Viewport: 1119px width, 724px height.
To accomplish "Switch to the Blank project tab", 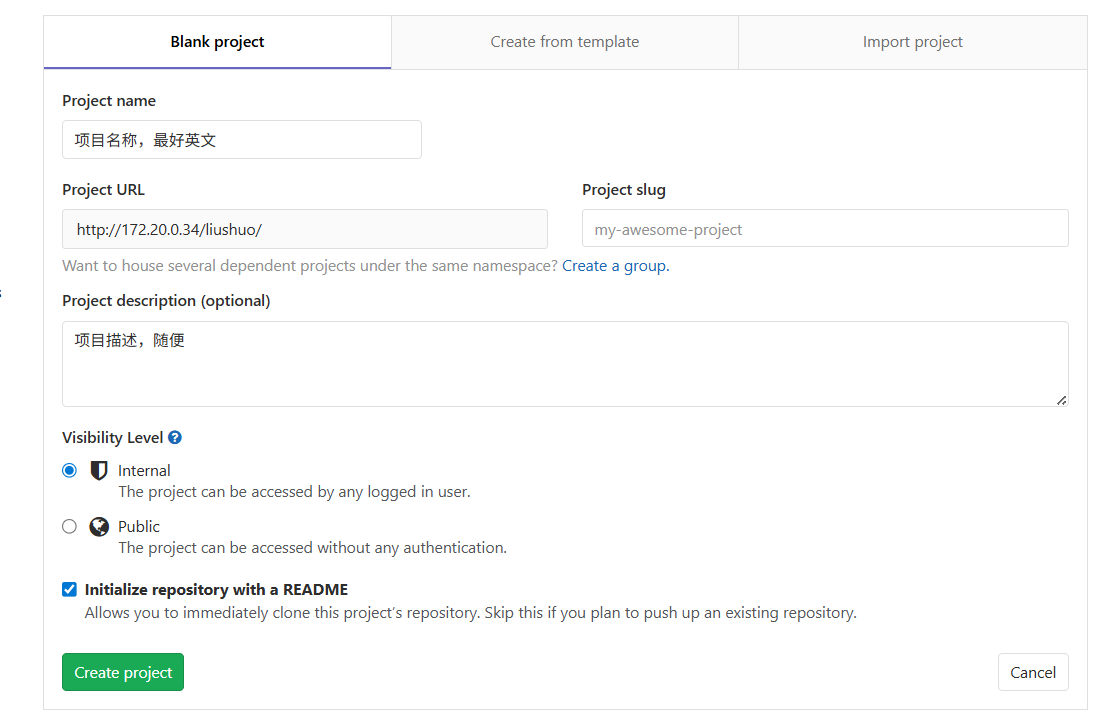I will pos(217,42).
